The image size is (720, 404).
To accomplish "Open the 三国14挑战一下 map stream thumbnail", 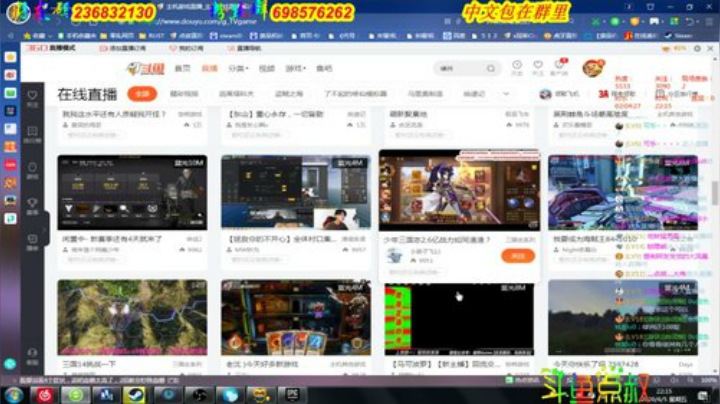I will (x=132, y=317).
